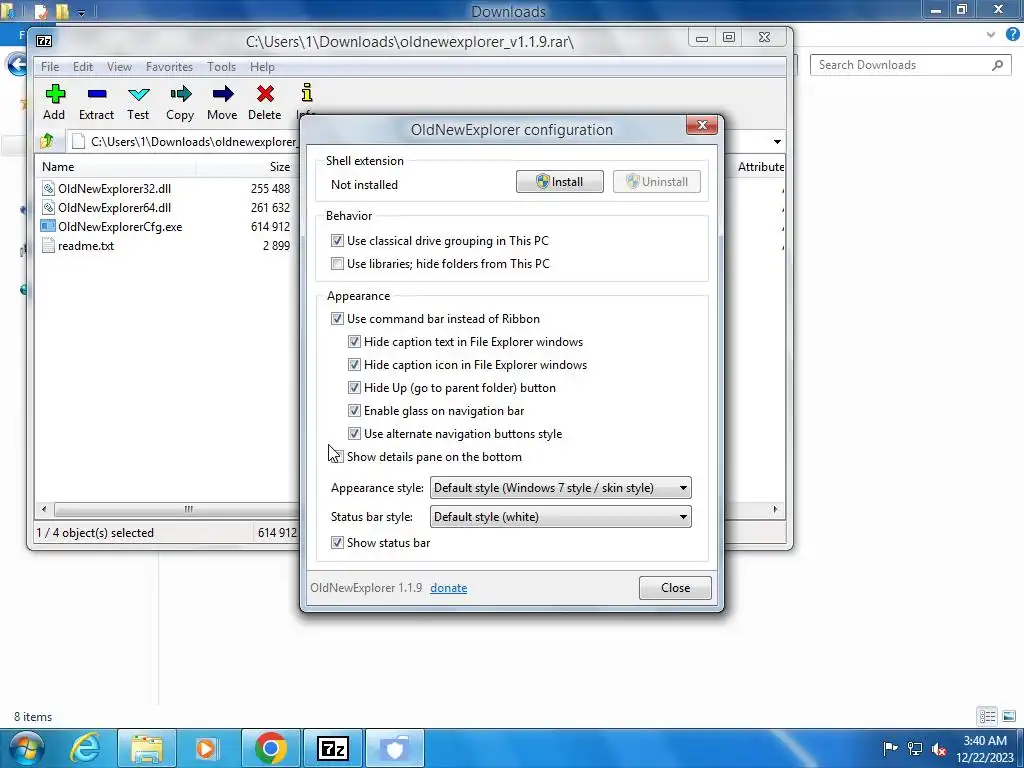Screen dimensions: 1024x768
Task: Open the File menu in 7-Zip
Action: (x=50, y=67)
